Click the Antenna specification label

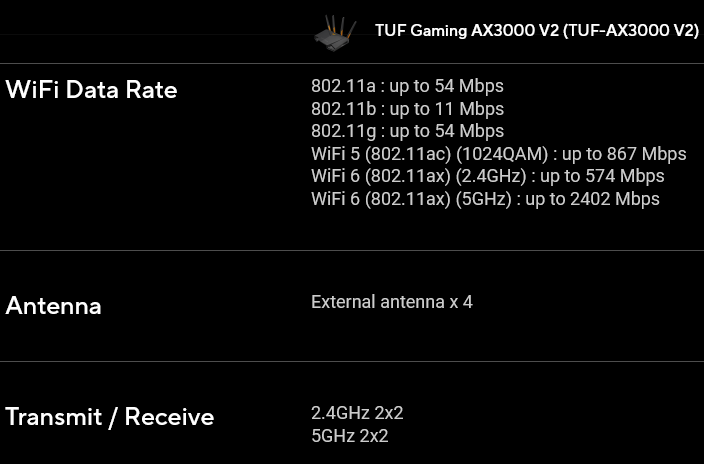(53, 306)
